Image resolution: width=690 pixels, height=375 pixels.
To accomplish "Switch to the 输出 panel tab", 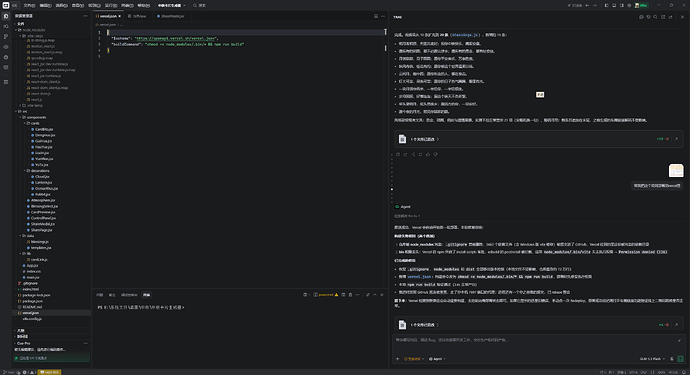I will pyautogui.click(x=112, y=295).
